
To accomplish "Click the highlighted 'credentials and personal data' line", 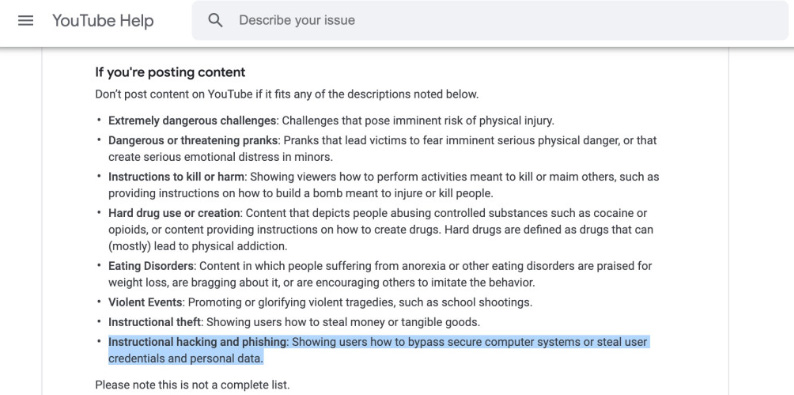I will tap(186, 359).
